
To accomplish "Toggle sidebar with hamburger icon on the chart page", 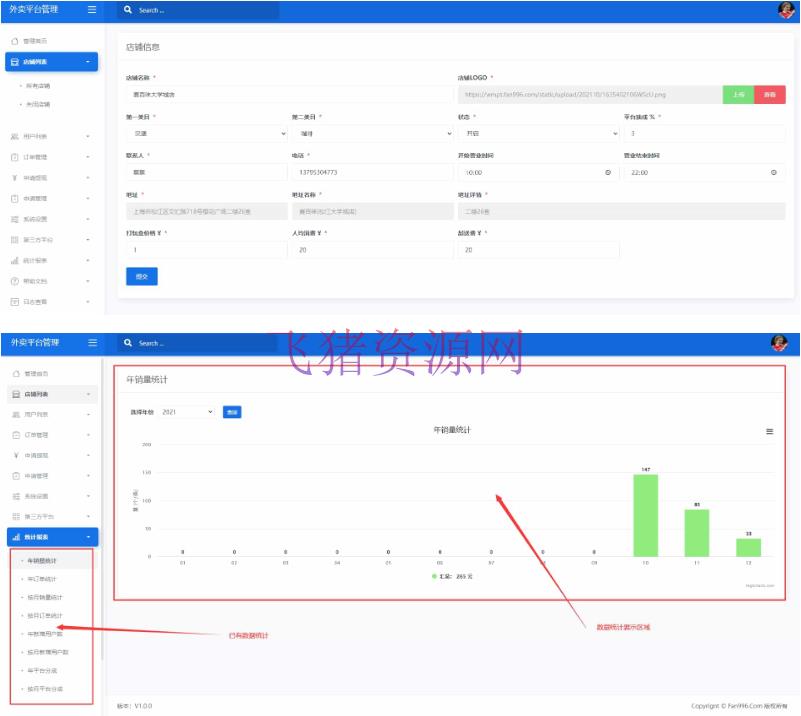I will tap(92, 343).
